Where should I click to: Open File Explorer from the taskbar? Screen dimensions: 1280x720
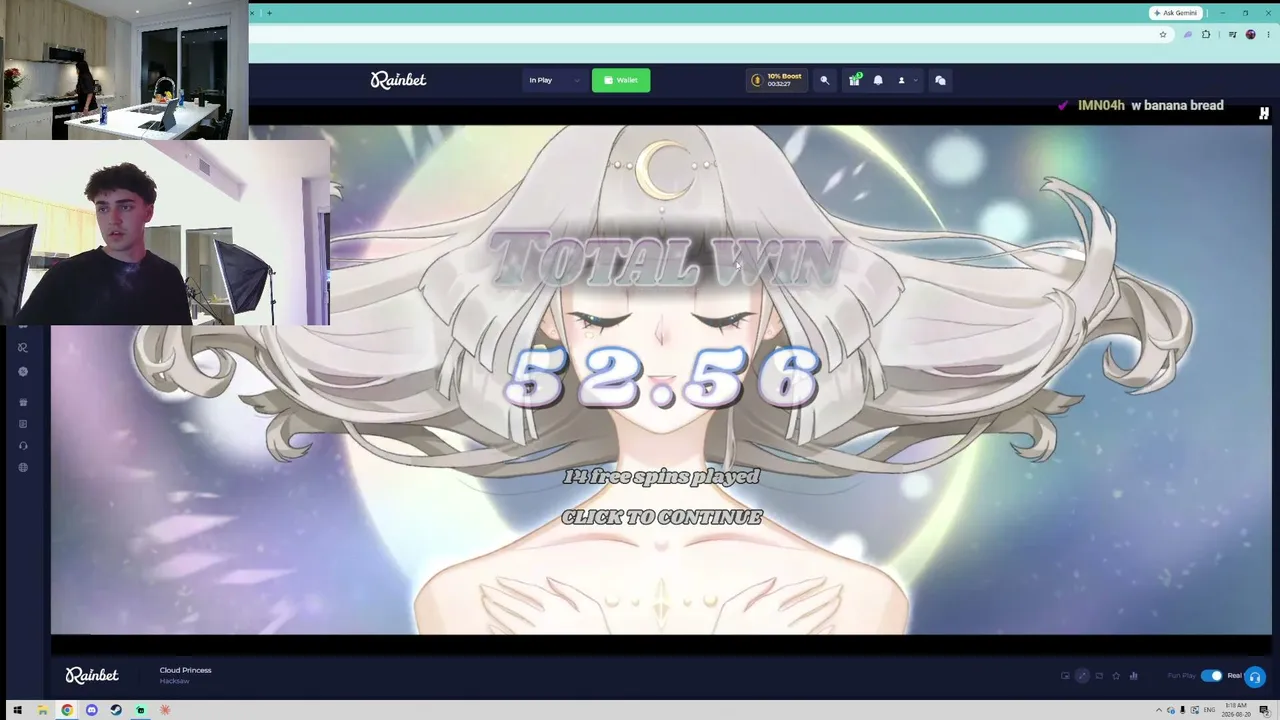point(42,710)
